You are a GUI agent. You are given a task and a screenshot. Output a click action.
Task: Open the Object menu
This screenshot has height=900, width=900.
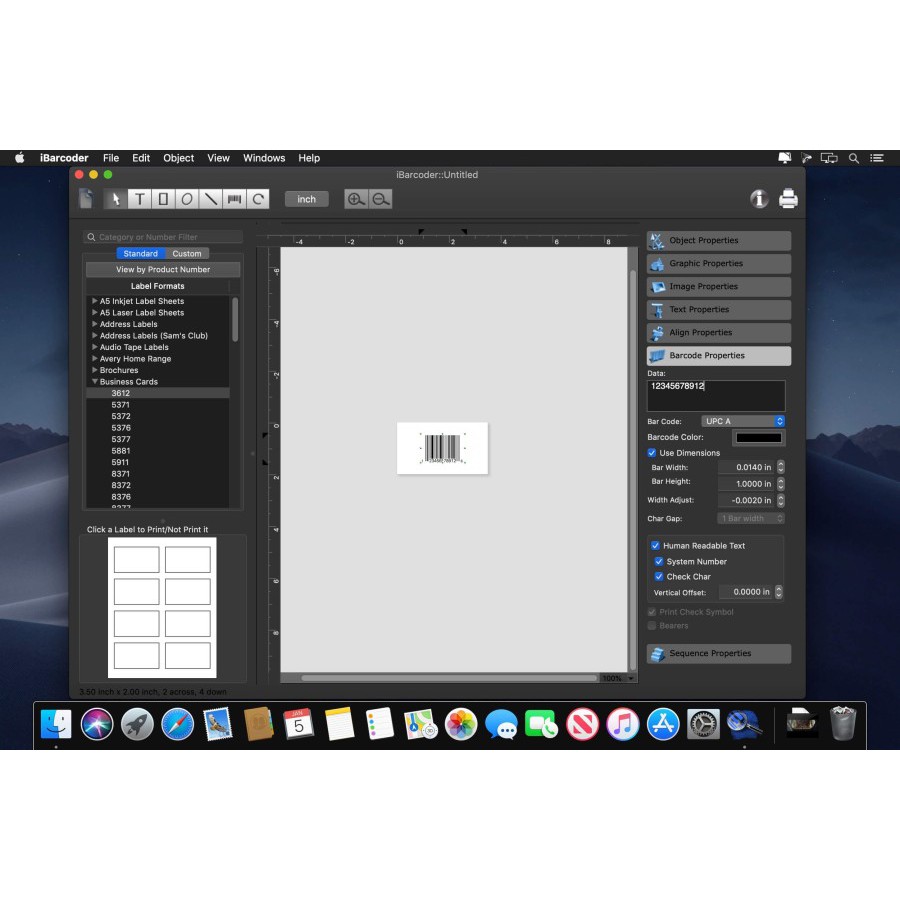[178, 158]
